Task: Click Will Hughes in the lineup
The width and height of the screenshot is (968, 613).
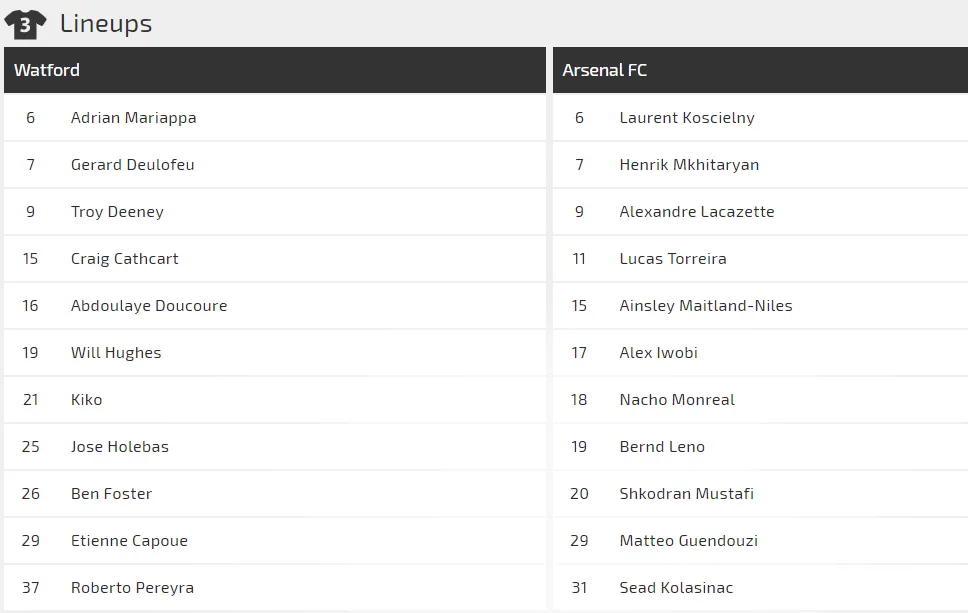Action: click(x=116, y=353)
